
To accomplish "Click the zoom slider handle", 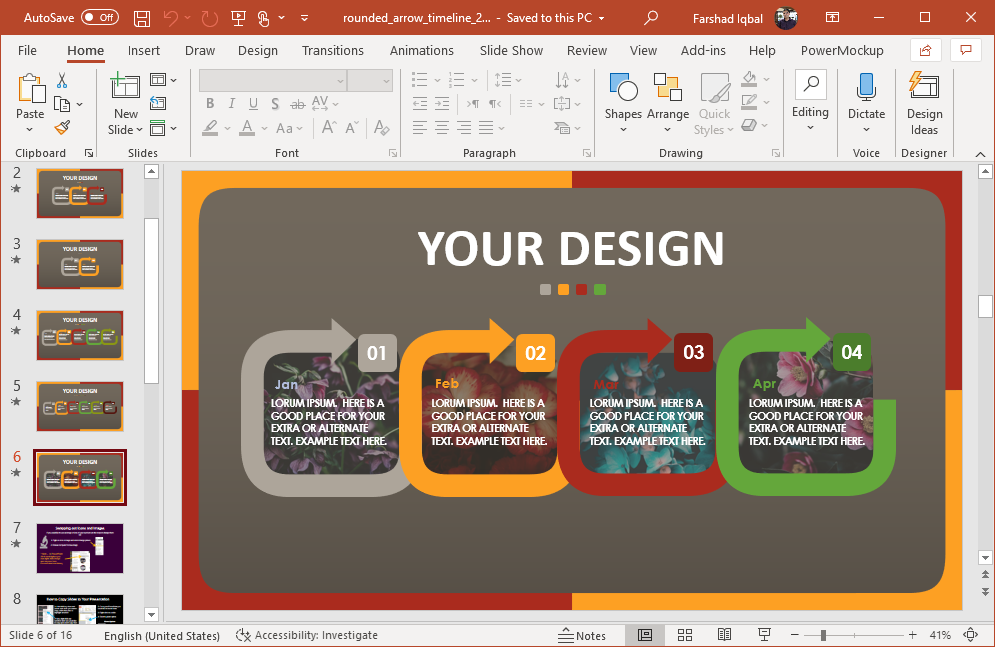I will point(823,635).
